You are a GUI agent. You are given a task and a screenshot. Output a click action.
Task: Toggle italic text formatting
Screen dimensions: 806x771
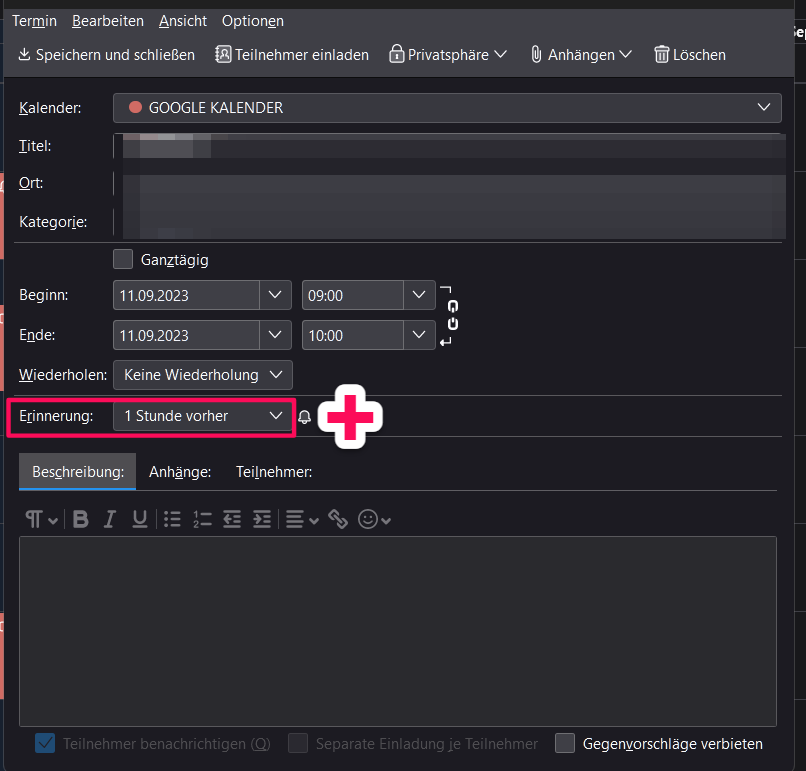tap(110, 519)
